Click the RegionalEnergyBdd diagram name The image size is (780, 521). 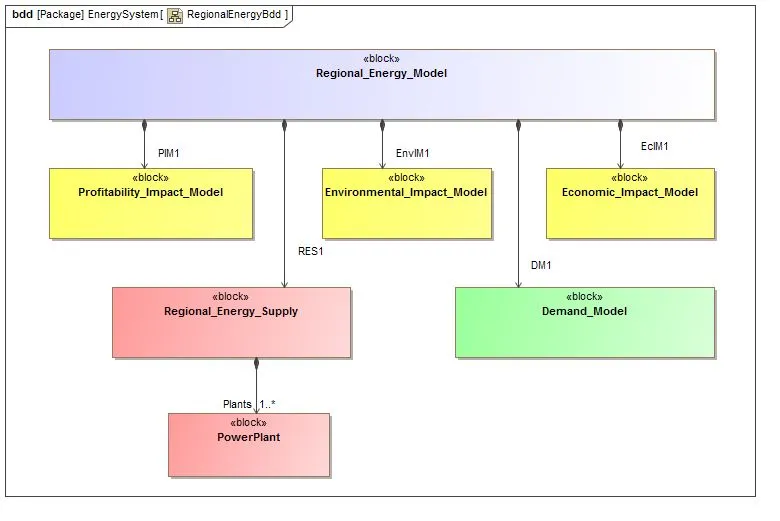pos(234,14)
